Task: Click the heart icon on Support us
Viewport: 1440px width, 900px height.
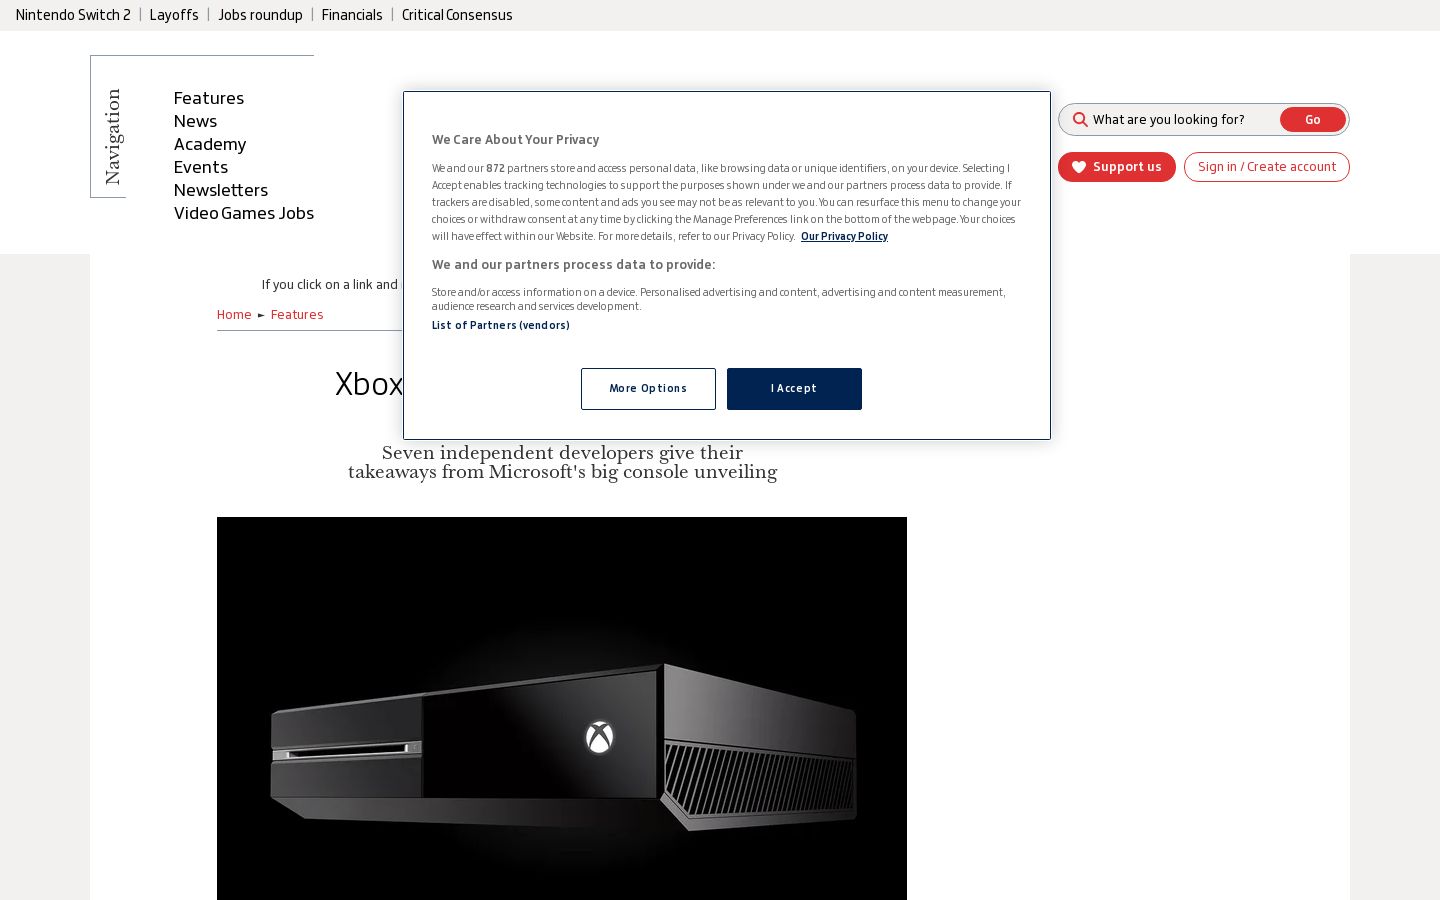Action: click(x=1079, y=167)
